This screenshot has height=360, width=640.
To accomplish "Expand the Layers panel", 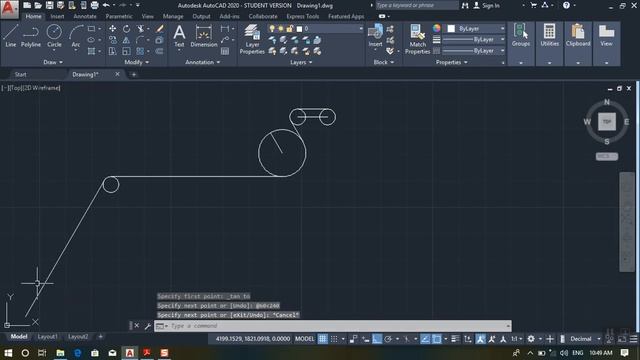I will tap(301, 62).
